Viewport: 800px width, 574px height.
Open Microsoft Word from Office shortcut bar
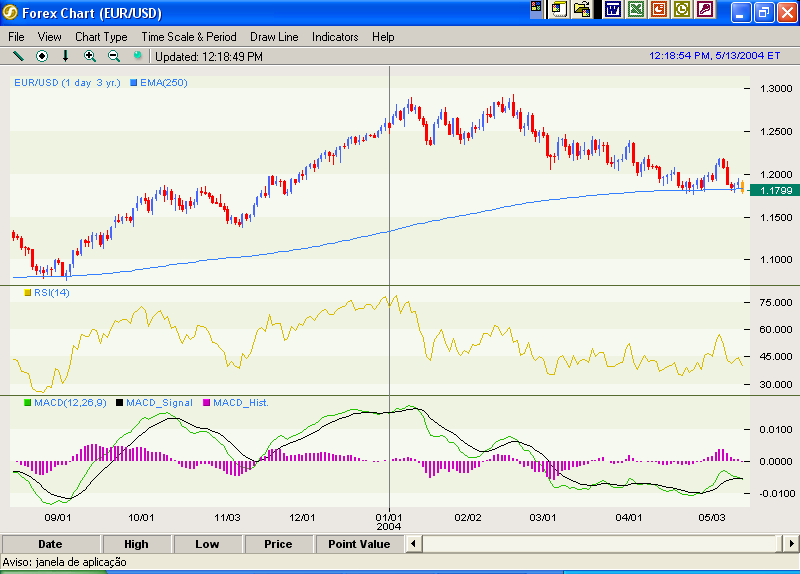coord(612,9)
